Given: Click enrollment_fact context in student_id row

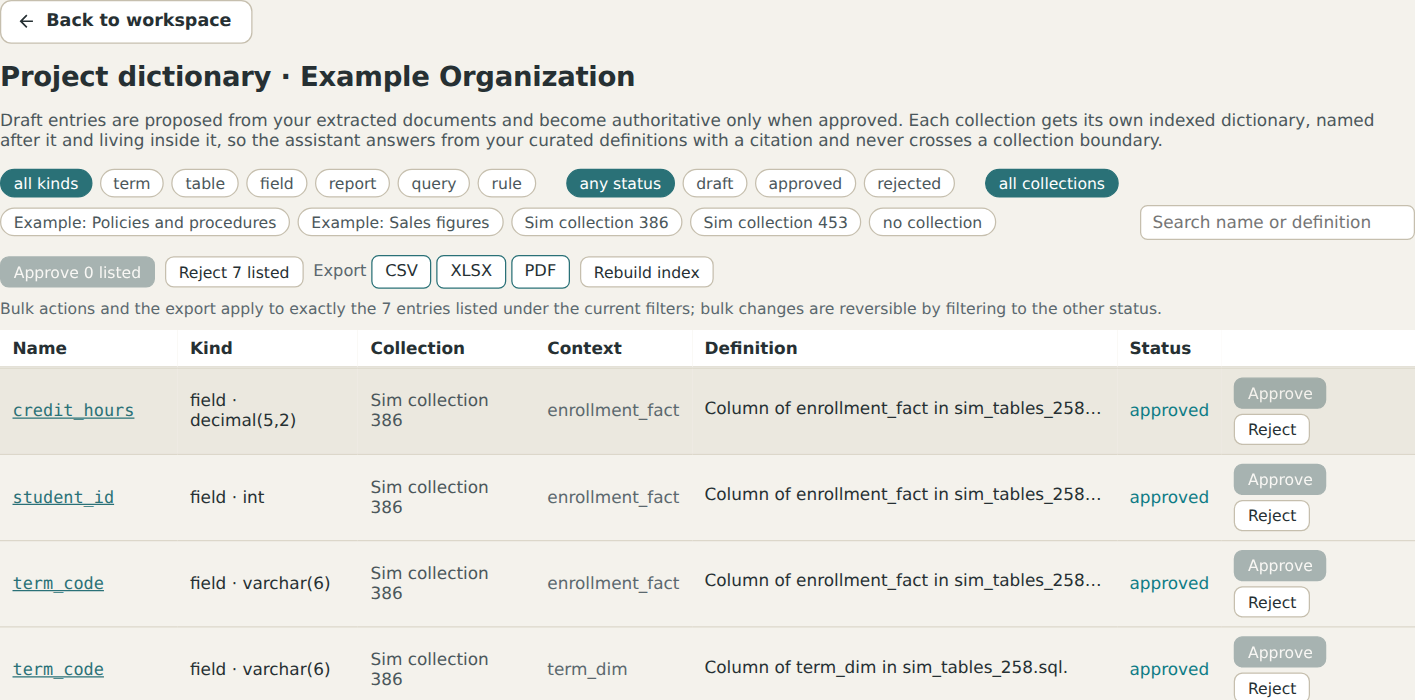Looking at the screenshot, I should pyautogui.click(x=613, y=497).
